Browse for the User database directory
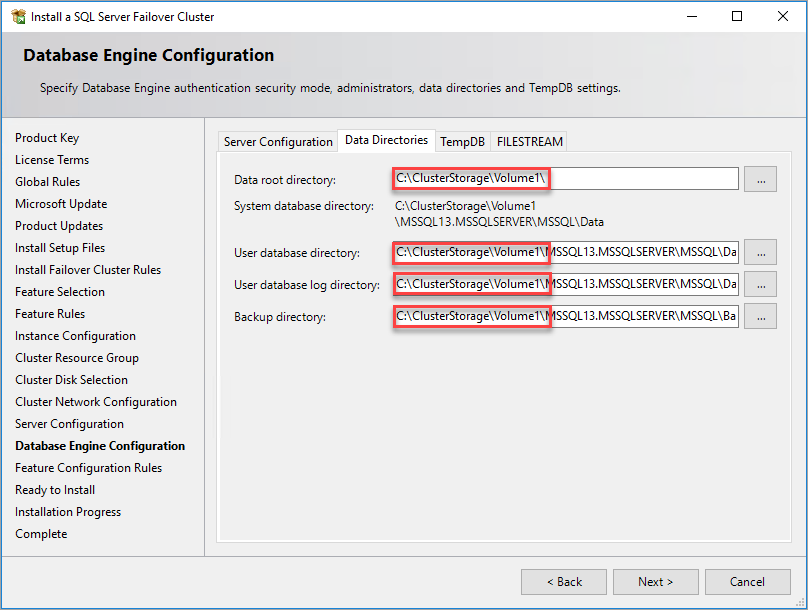The width and height of the screenshot is (808, 610). tap(760, 253)
